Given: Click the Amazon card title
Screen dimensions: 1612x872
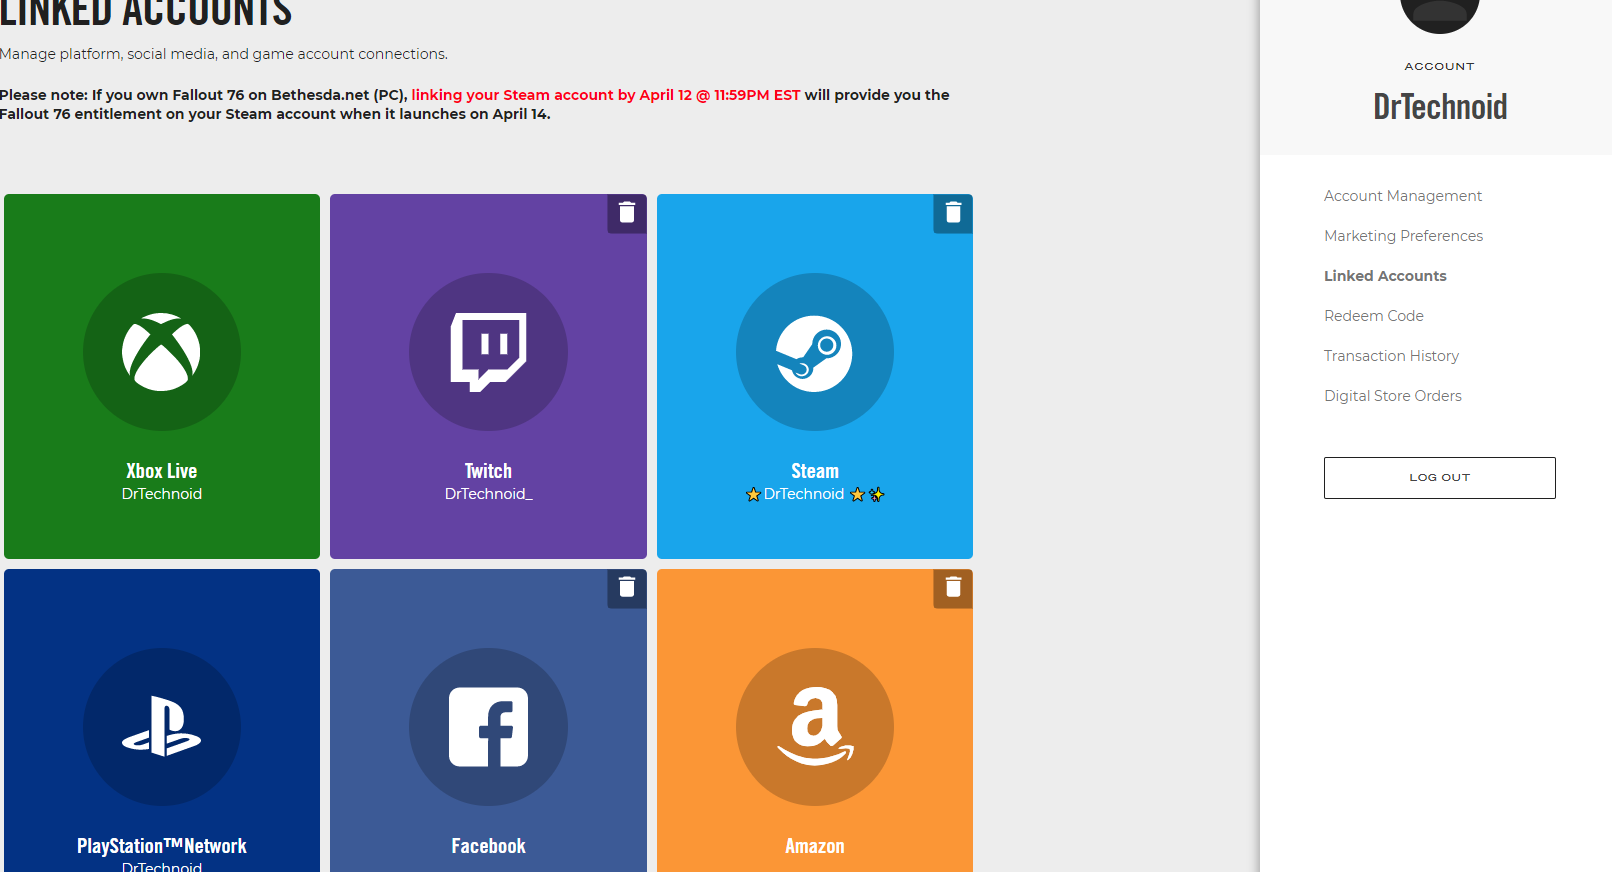Looking at the screenshot, I should pyautogui.click(x=815, y=846).
